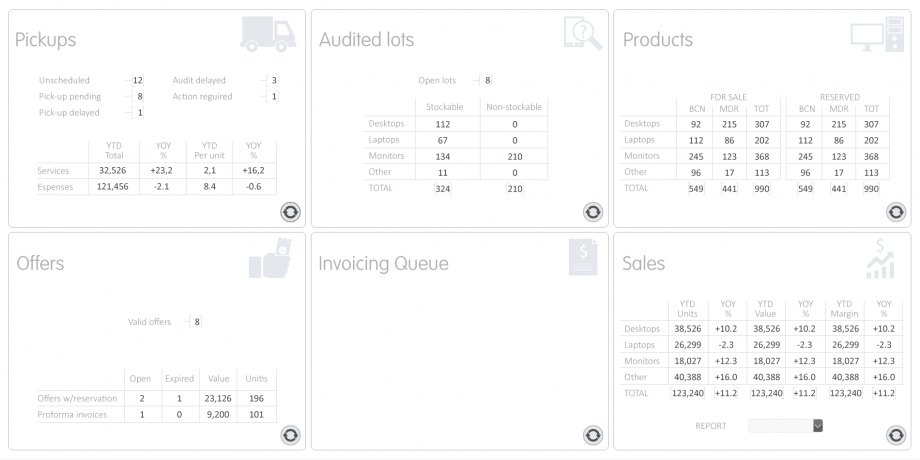
Task: Click the Pickups truck icon
Action: [x=268, y=35]
